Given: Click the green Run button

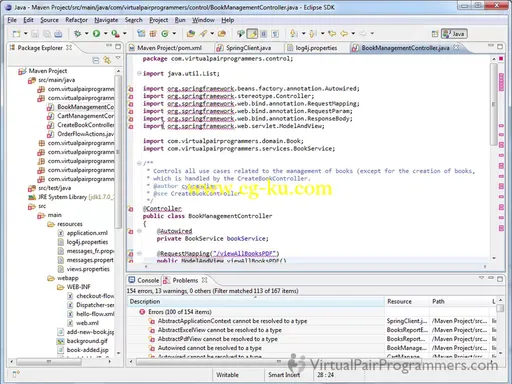Looking at the screenshot, I should pyautogui.click(x=96, y=33).
